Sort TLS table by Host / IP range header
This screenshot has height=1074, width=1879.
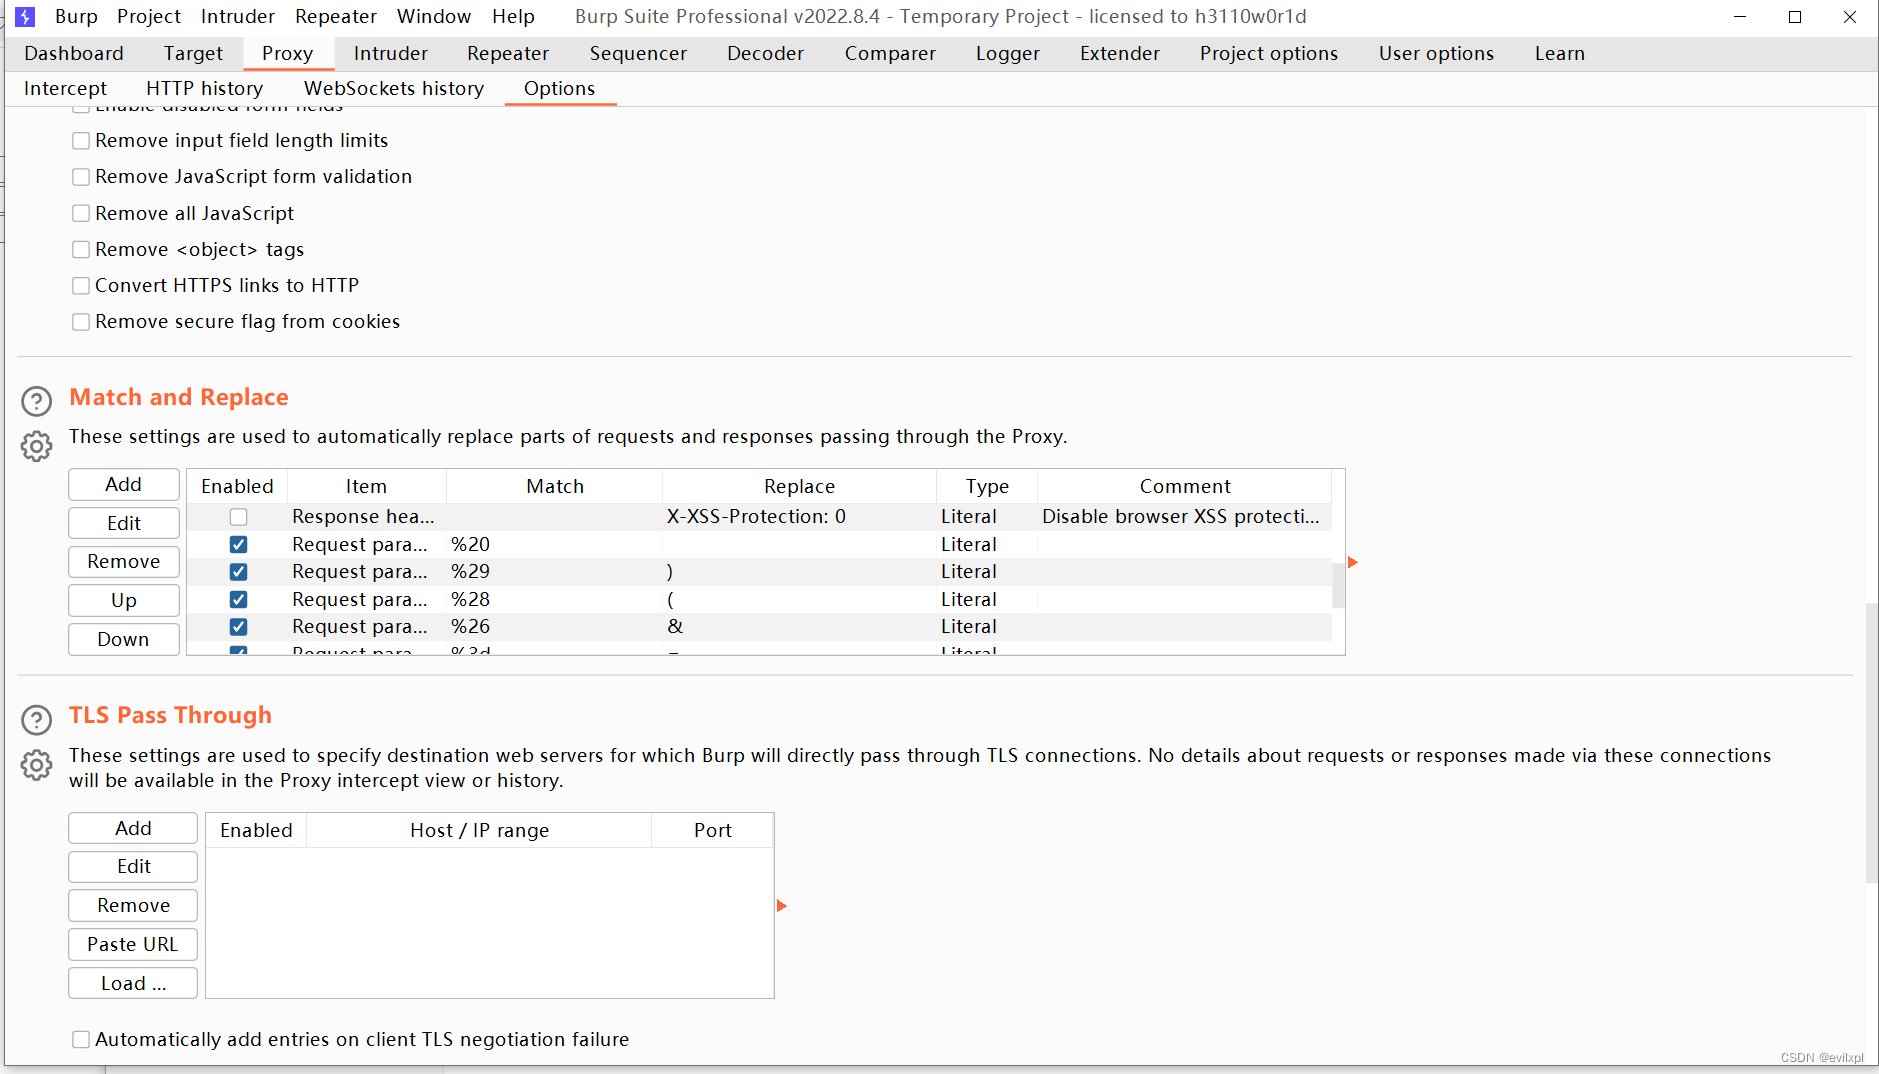[x=479, y=831]
